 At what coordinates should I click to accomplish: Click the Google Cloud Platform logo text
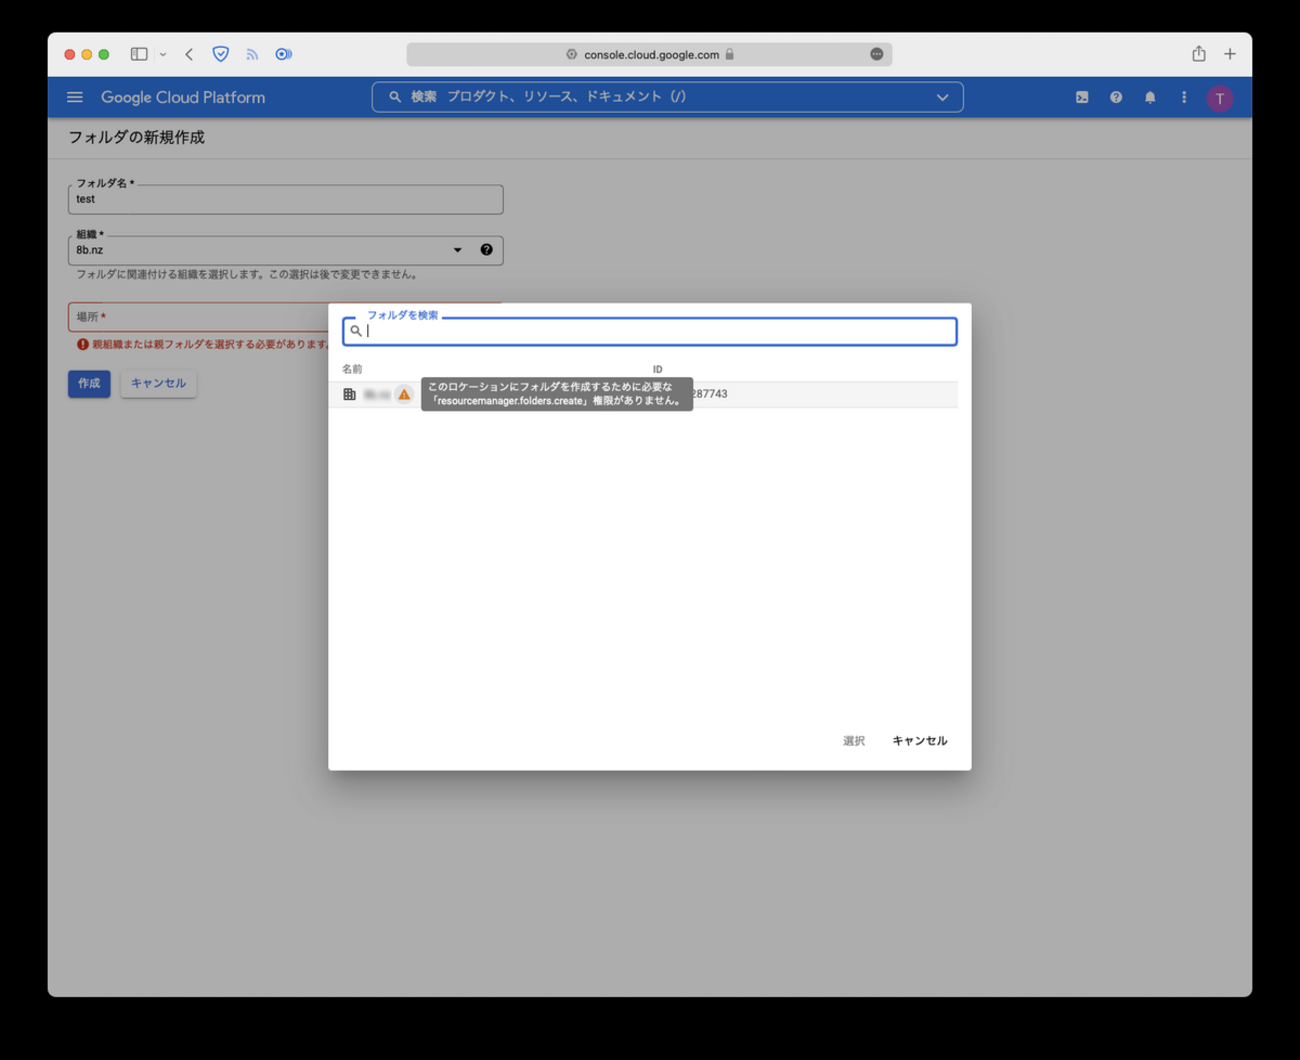(183, 97)
